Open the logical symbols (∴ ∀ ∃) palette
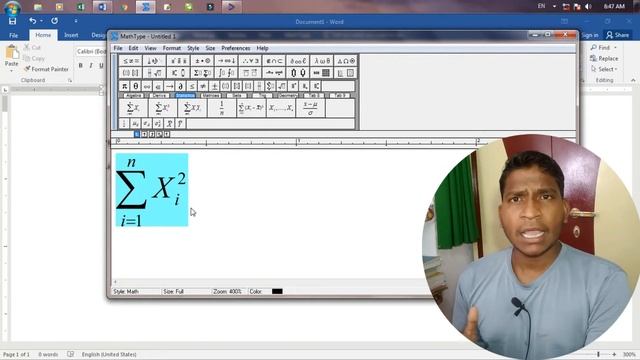 250,61
